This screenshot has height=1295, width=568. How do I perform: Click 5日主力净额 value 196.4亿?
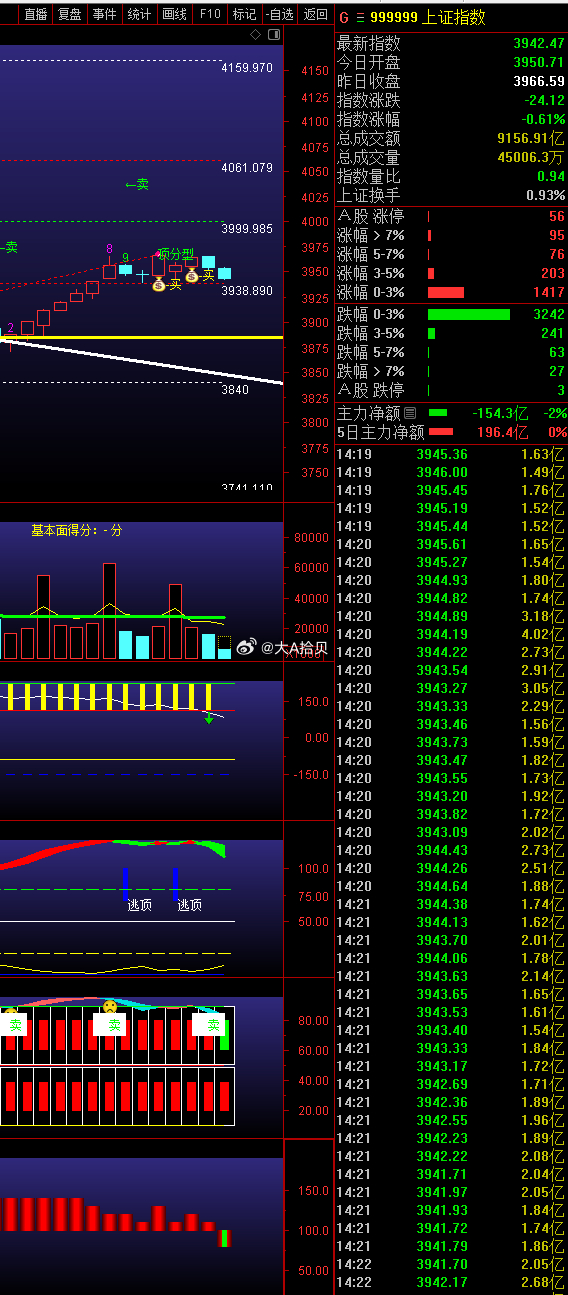[x=503, y=432]
